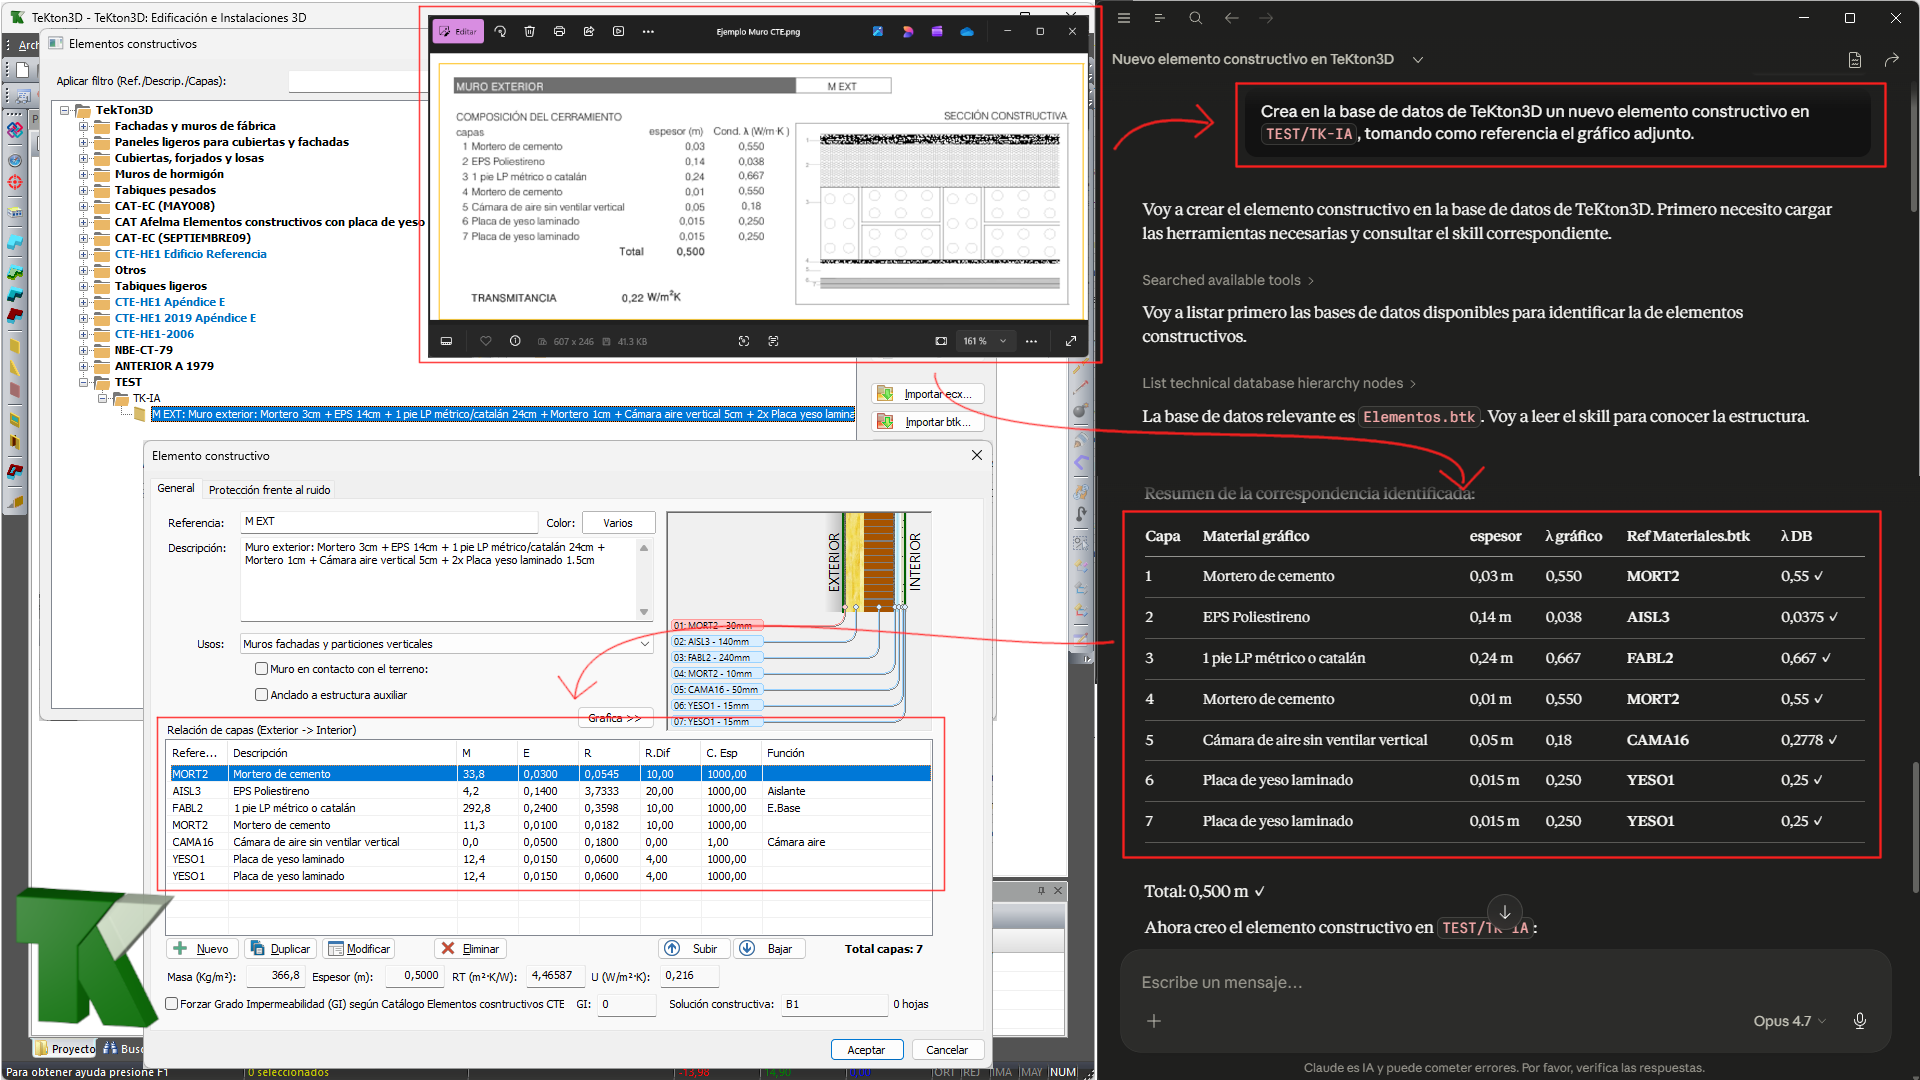Move layer down with Bajar
Viewport: 1920px width, 1080px height.
click(x=769, y=949)
